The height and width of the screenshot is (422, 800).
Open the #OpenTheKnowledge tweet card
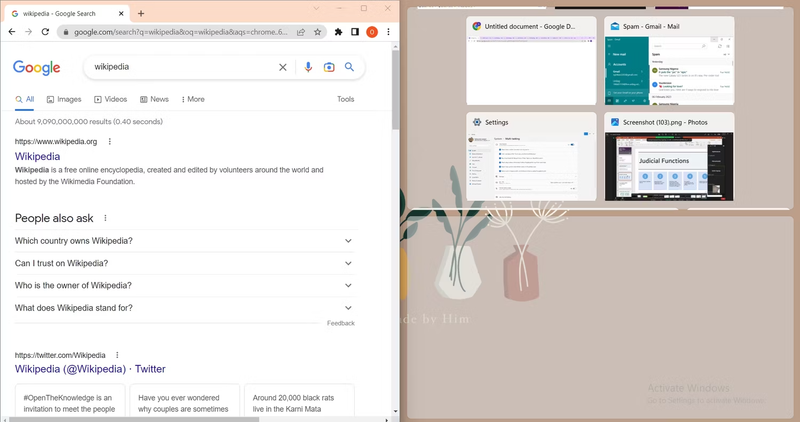coord(70,403)
